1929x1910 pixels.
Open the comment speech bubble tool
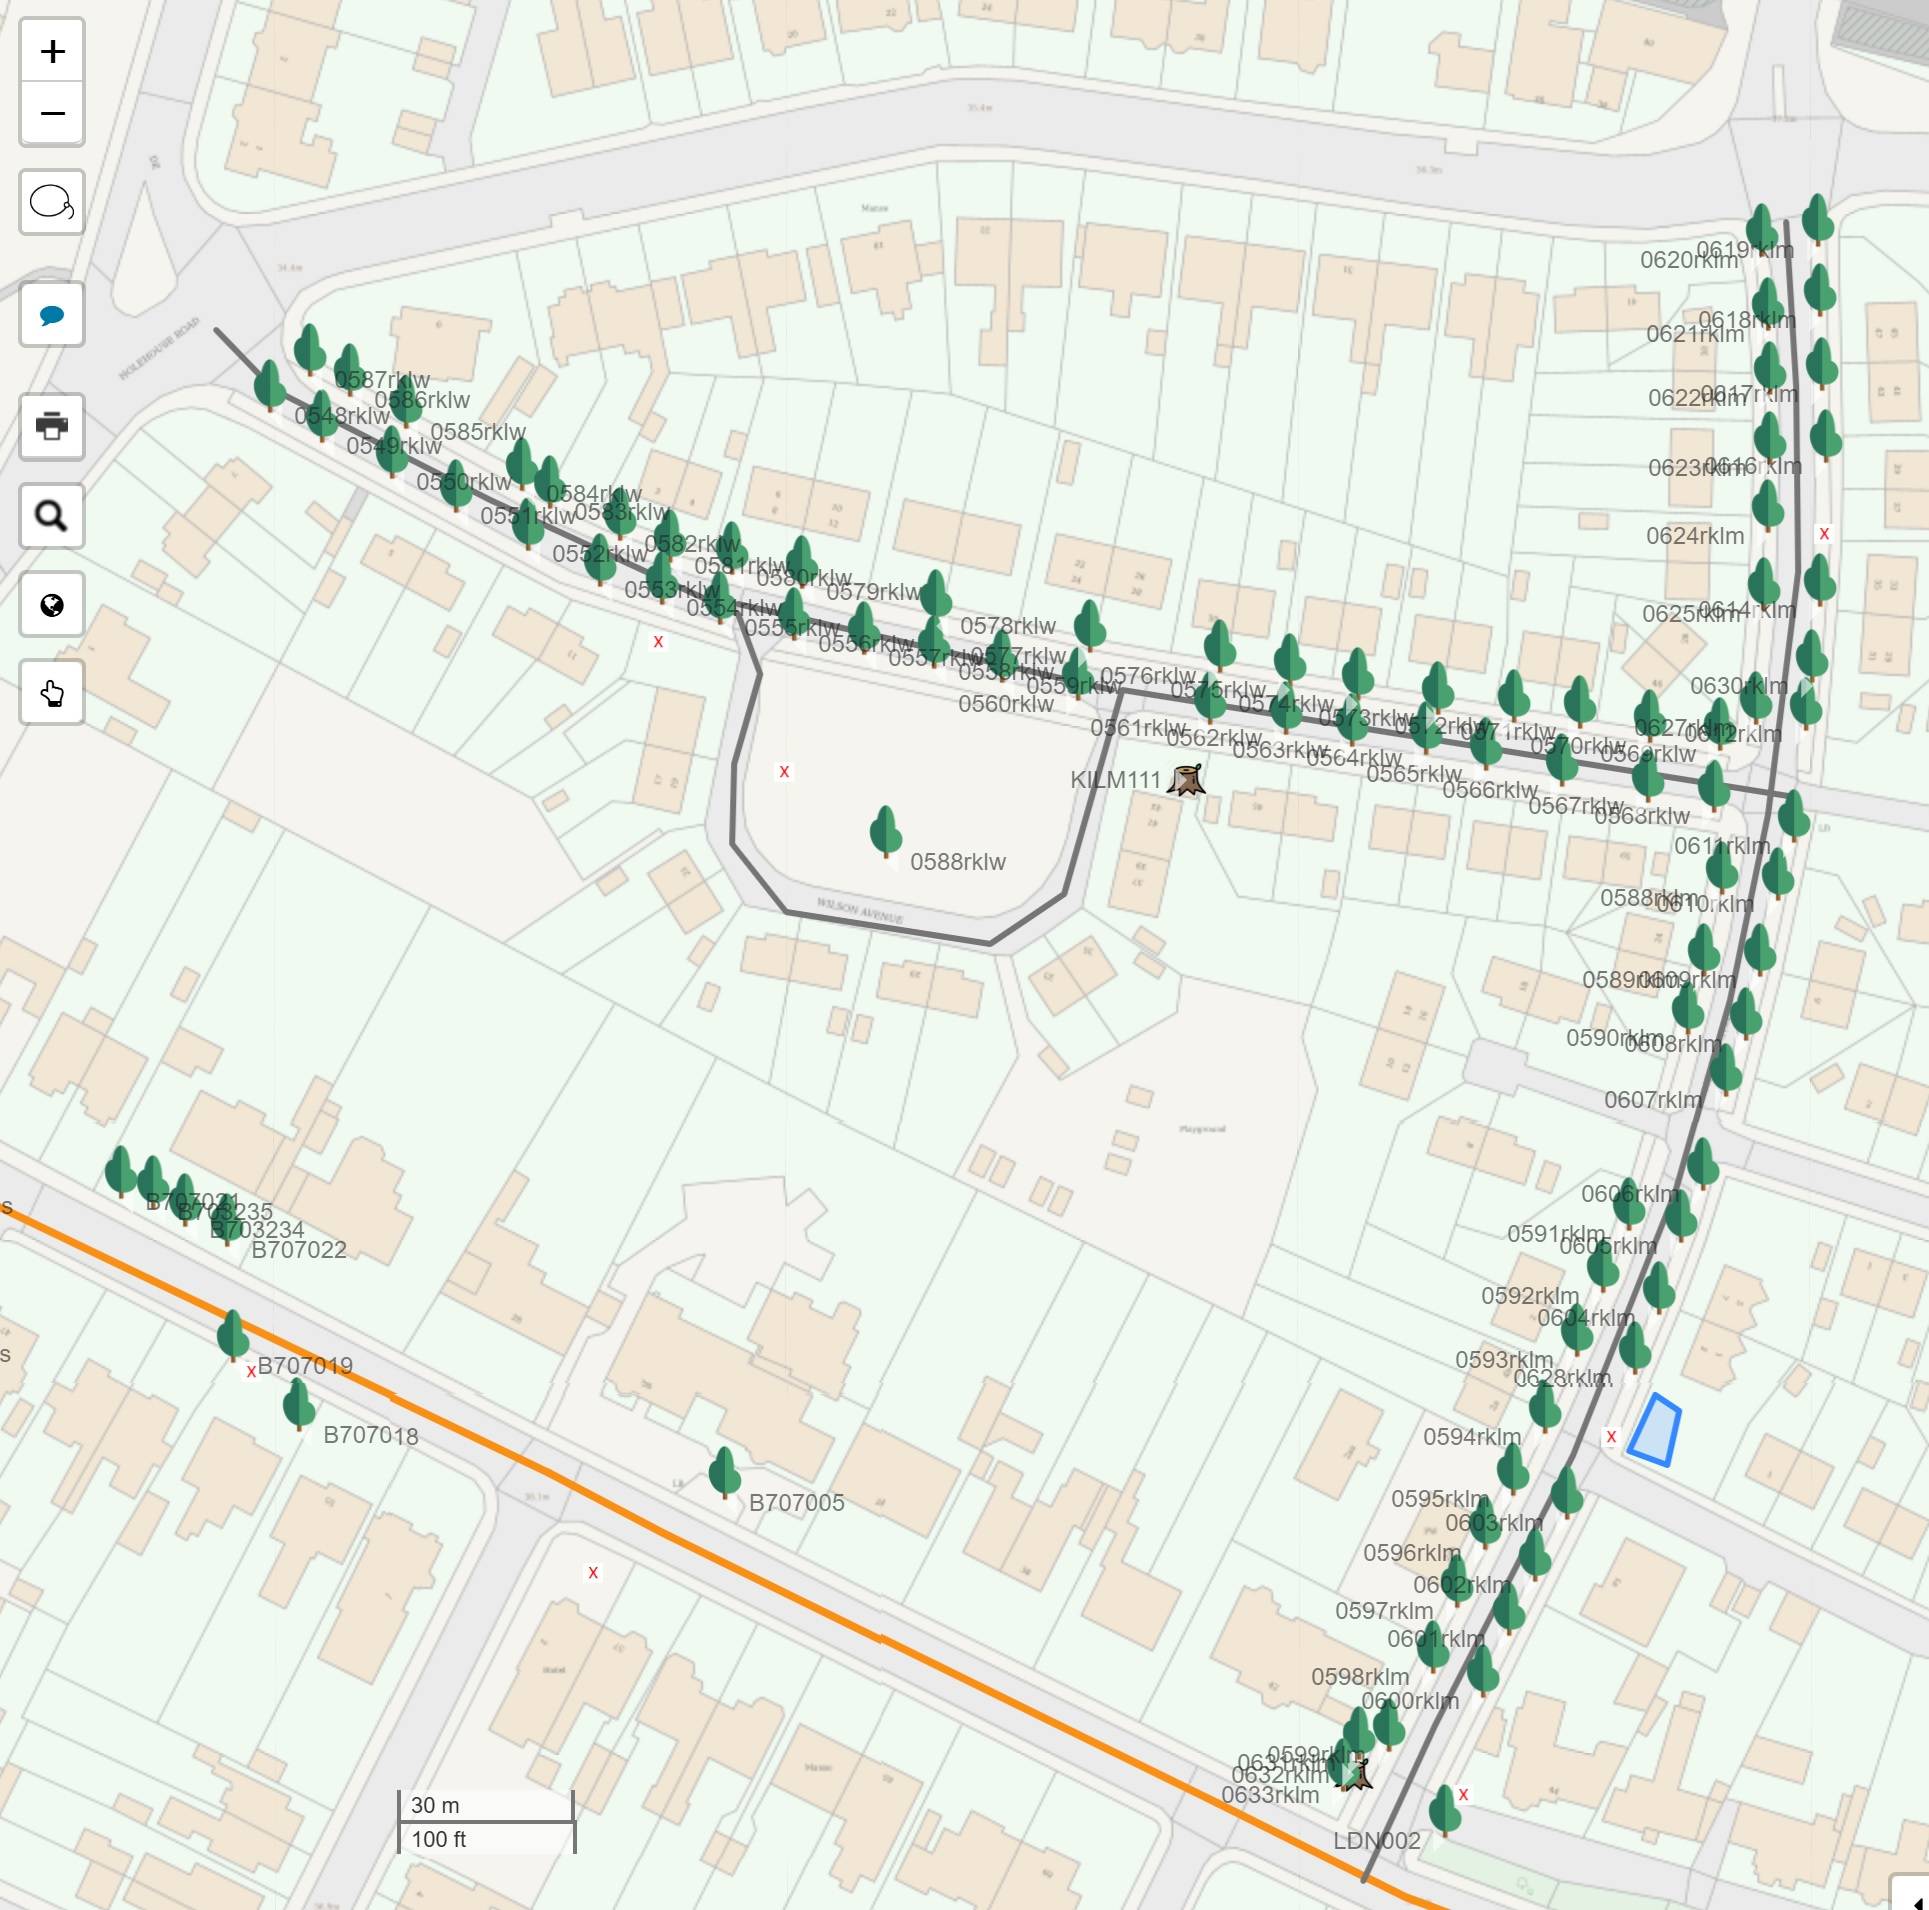(x=52, y=315)
